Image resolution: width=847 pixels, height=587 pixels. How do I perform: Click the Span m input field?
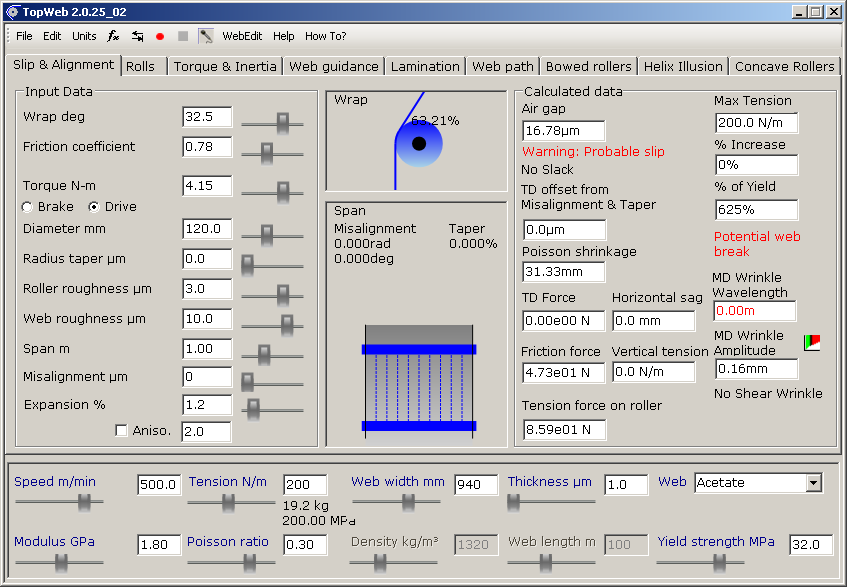207,349
